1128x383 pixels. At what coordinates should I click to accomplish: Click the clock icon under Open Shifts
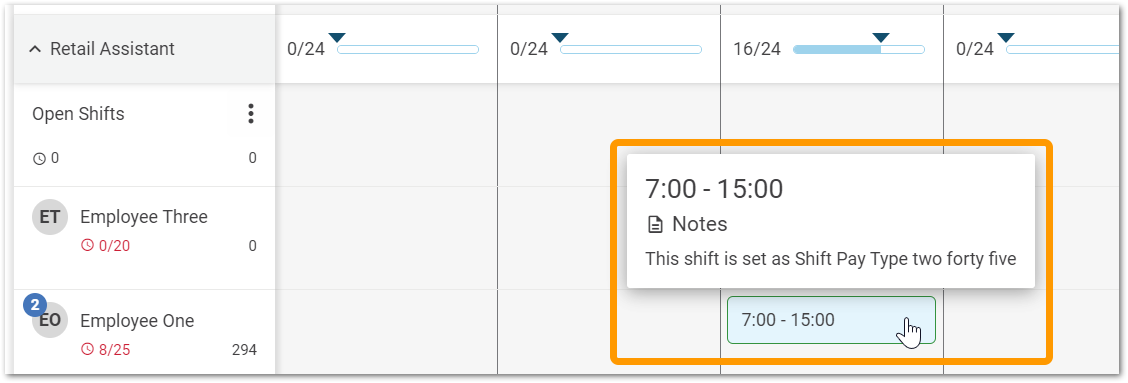pos(39,158)
